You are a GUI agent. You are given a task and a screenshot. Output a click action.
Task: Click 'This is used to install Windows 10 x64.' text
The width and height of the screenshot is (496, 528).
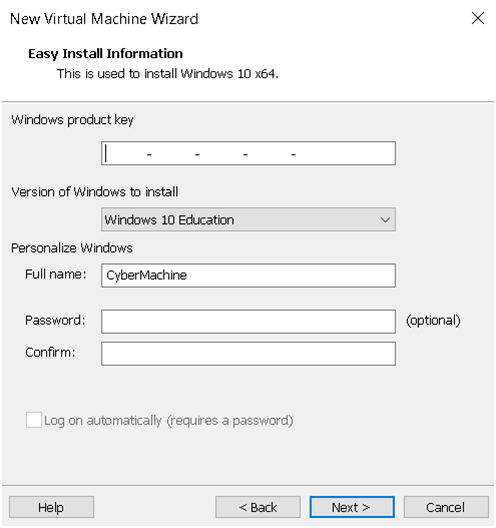point(168,73)
